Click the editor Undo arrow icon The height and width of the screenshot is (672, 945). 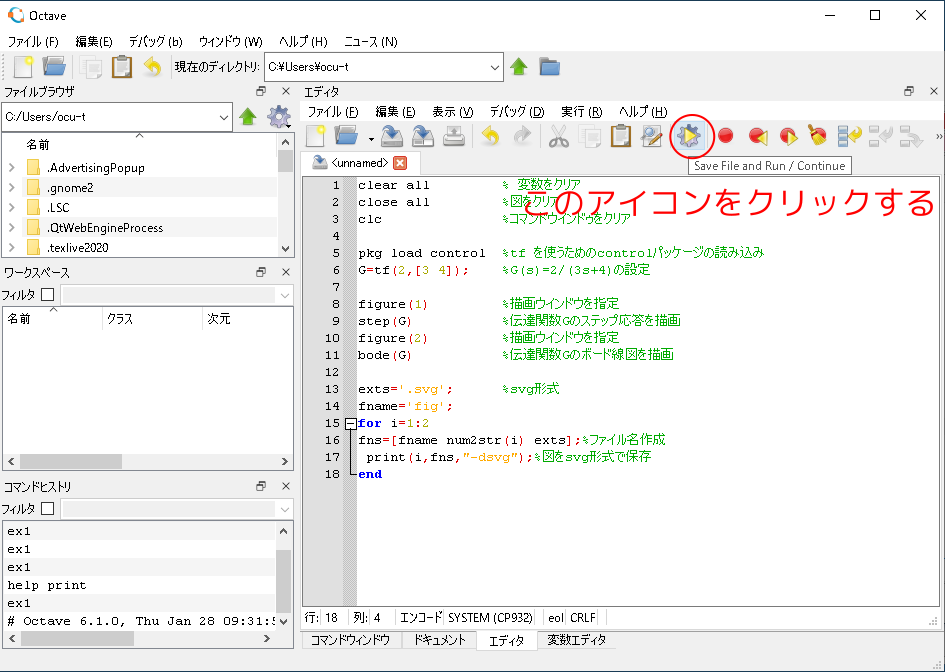coord(490,136)
